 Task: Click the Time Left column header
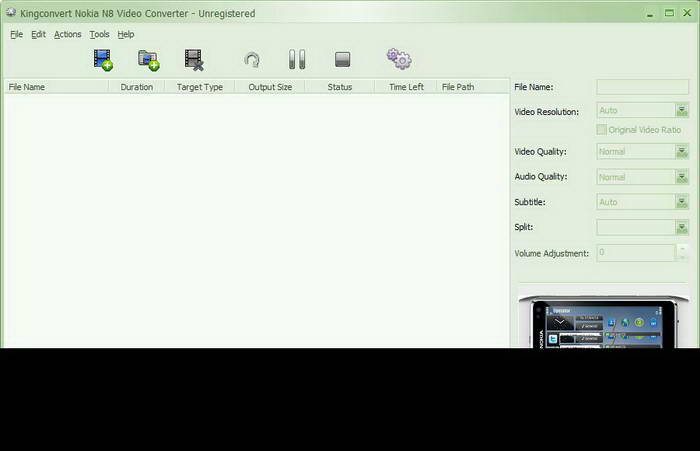point(406,87)
